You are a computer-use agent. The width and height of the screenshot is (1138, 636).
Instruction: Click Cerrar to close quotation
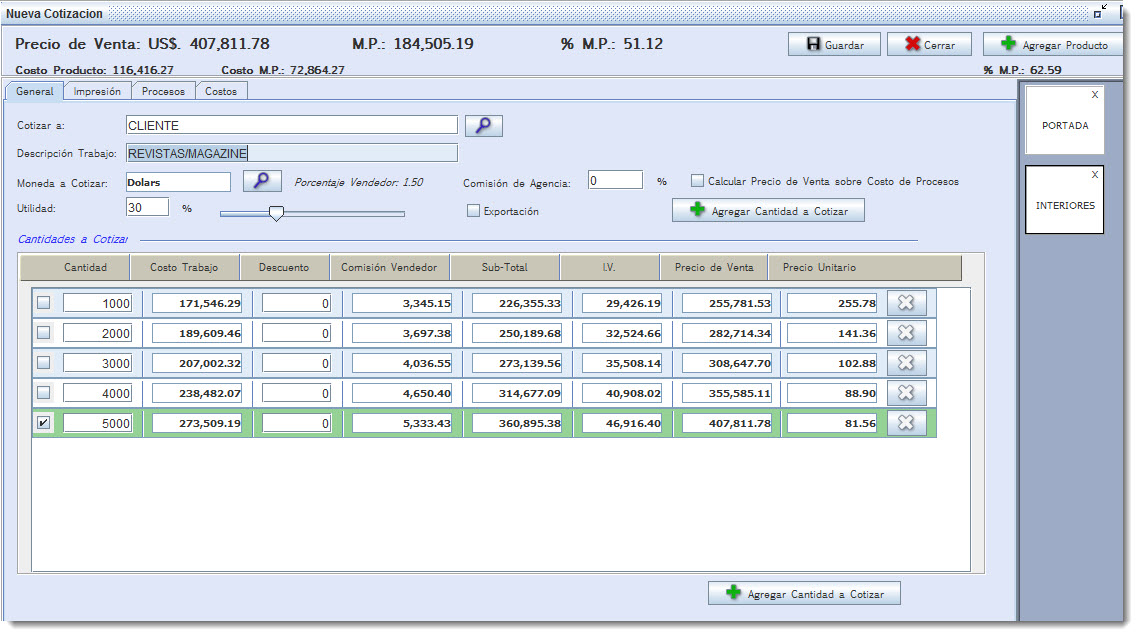pos(929,44)
